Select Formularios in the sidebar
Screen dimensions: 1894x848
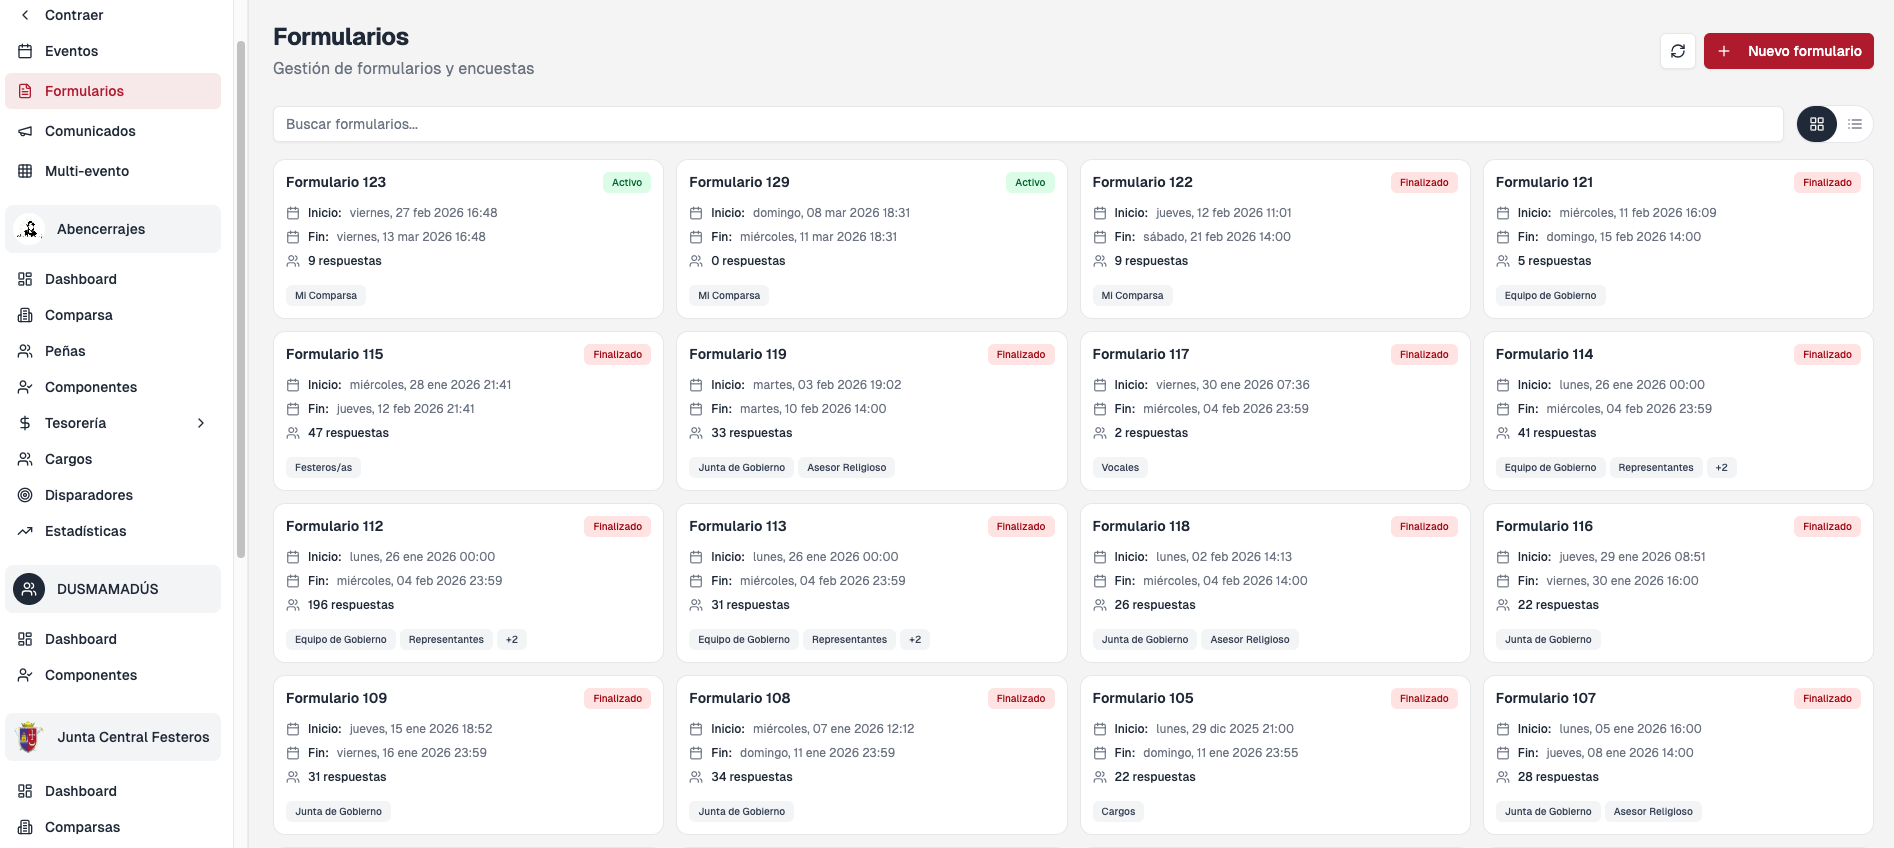pyautogui.click(x=113, y=91)
